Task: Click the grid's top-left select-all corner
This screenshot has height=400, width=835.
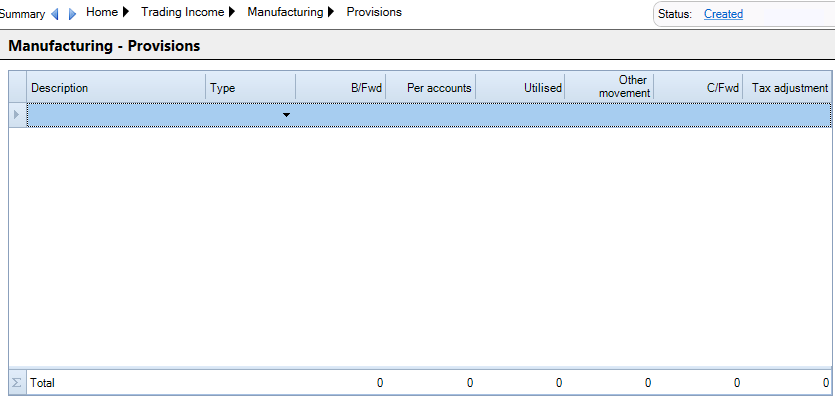Action: (18, 87)
